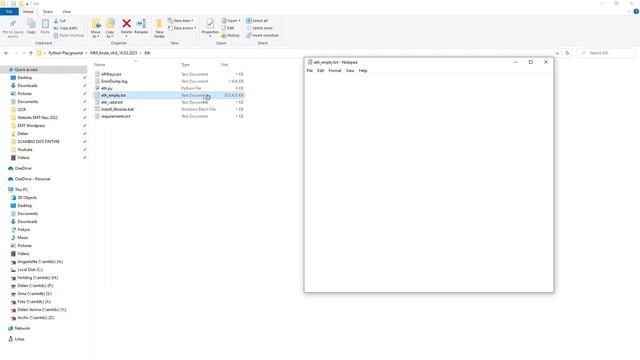Open Website EMT Neu 2022 folder
The image size is (640, 360).
pos(38,118)
